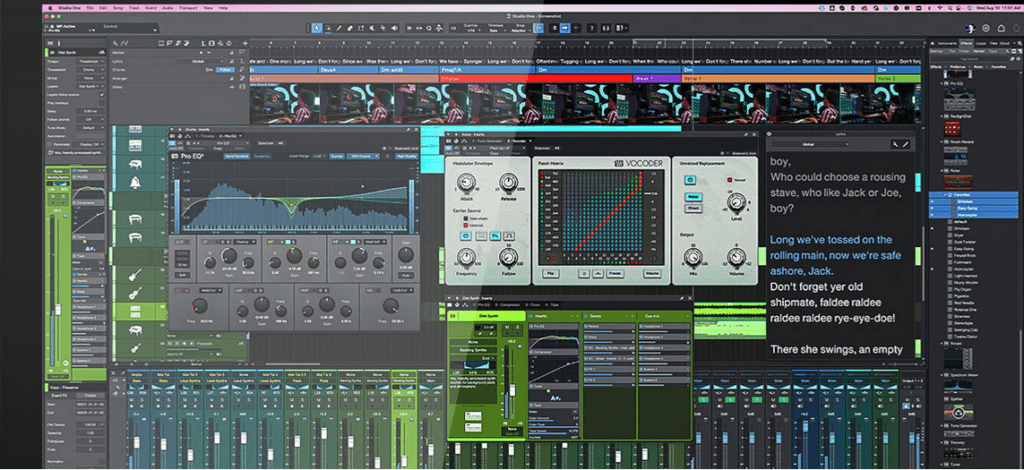
Task: Pin the Vocoder inserts window
Action: click(x=746, y=134)
